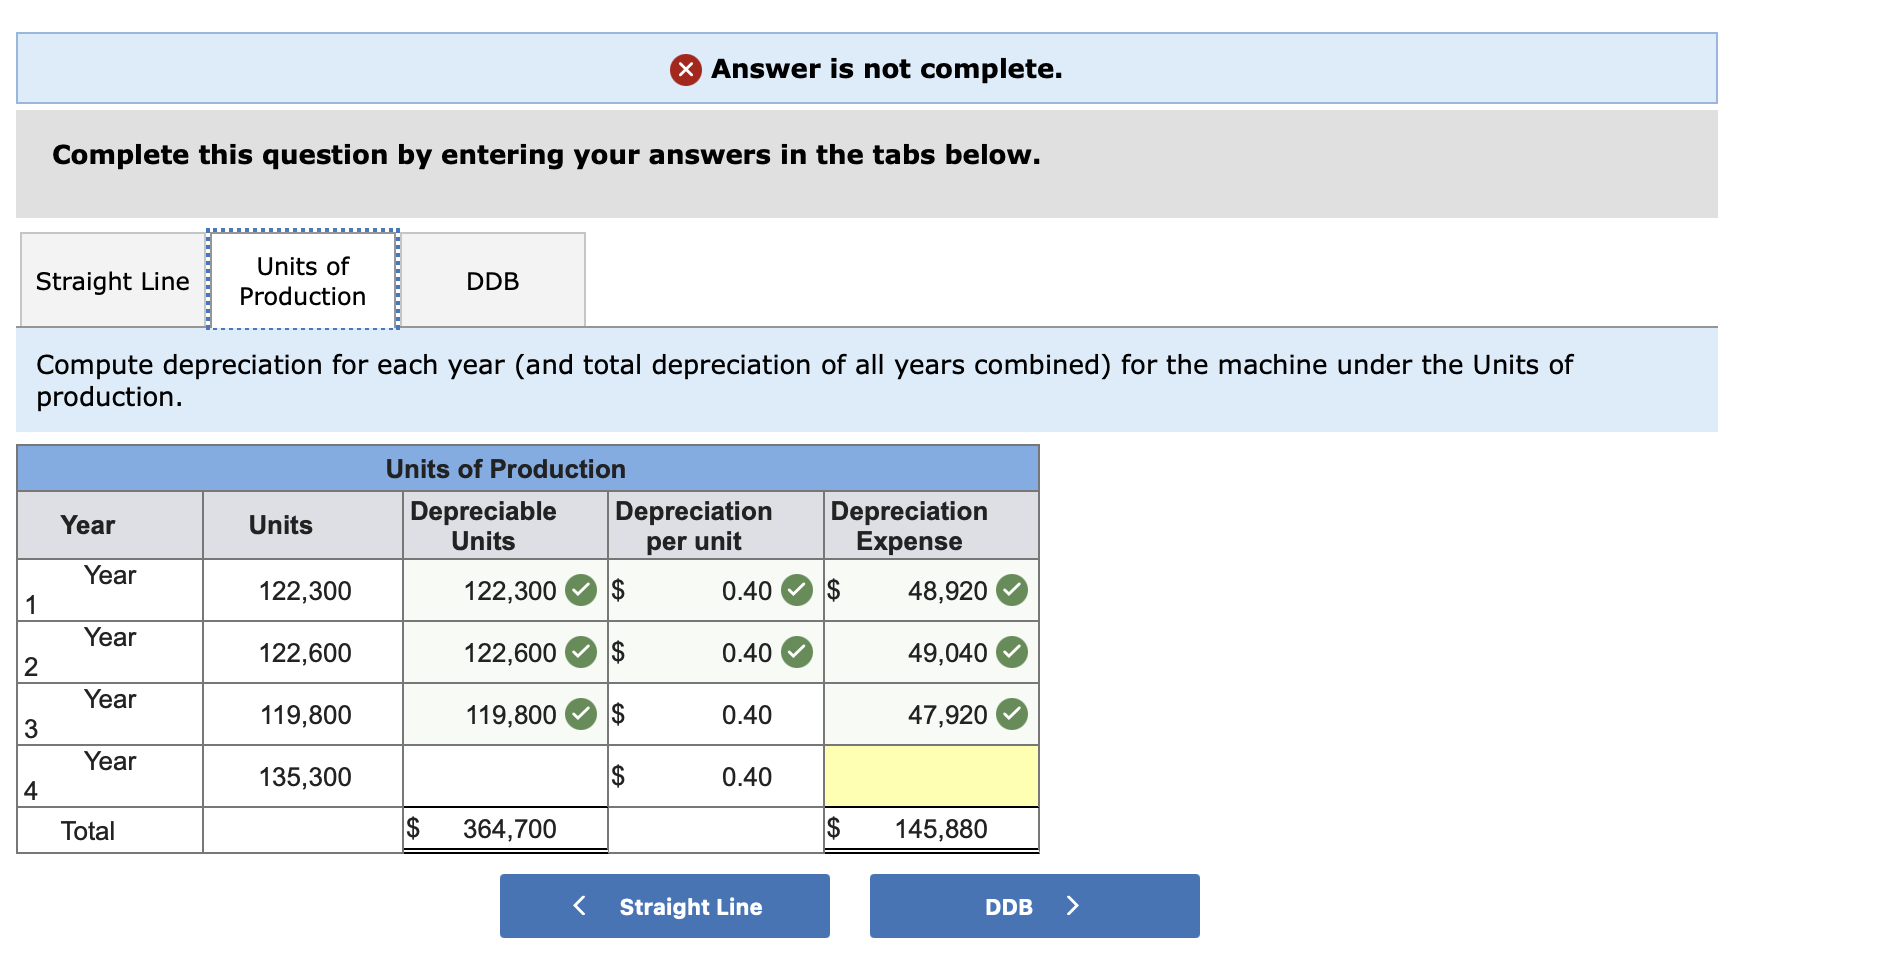
Task: Click the checkmark next to 48,920 expense
Action: pos(1011,590)
